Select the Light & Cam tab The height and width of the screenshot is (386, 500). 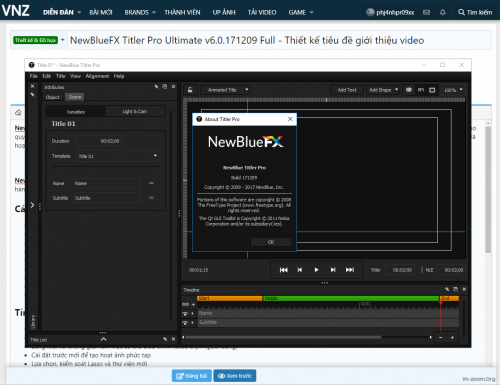135,111
